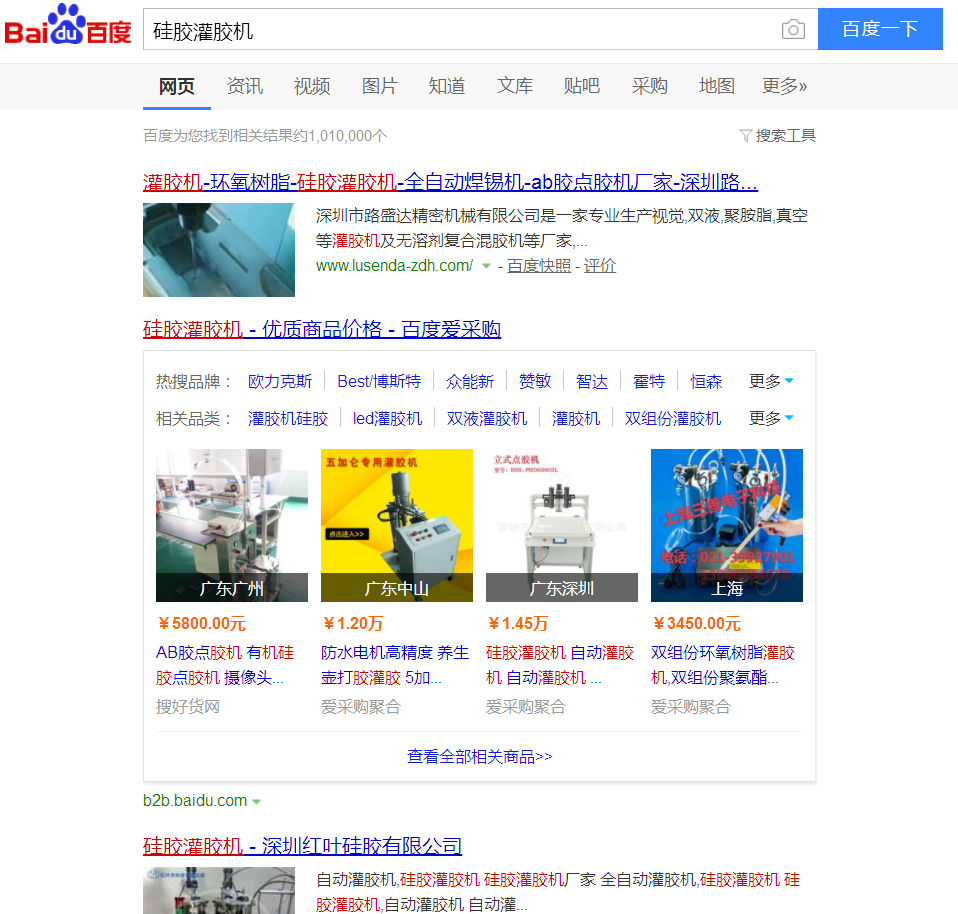
Task: Select category 双液灌胶机
Action: click(x=487, y=419)
